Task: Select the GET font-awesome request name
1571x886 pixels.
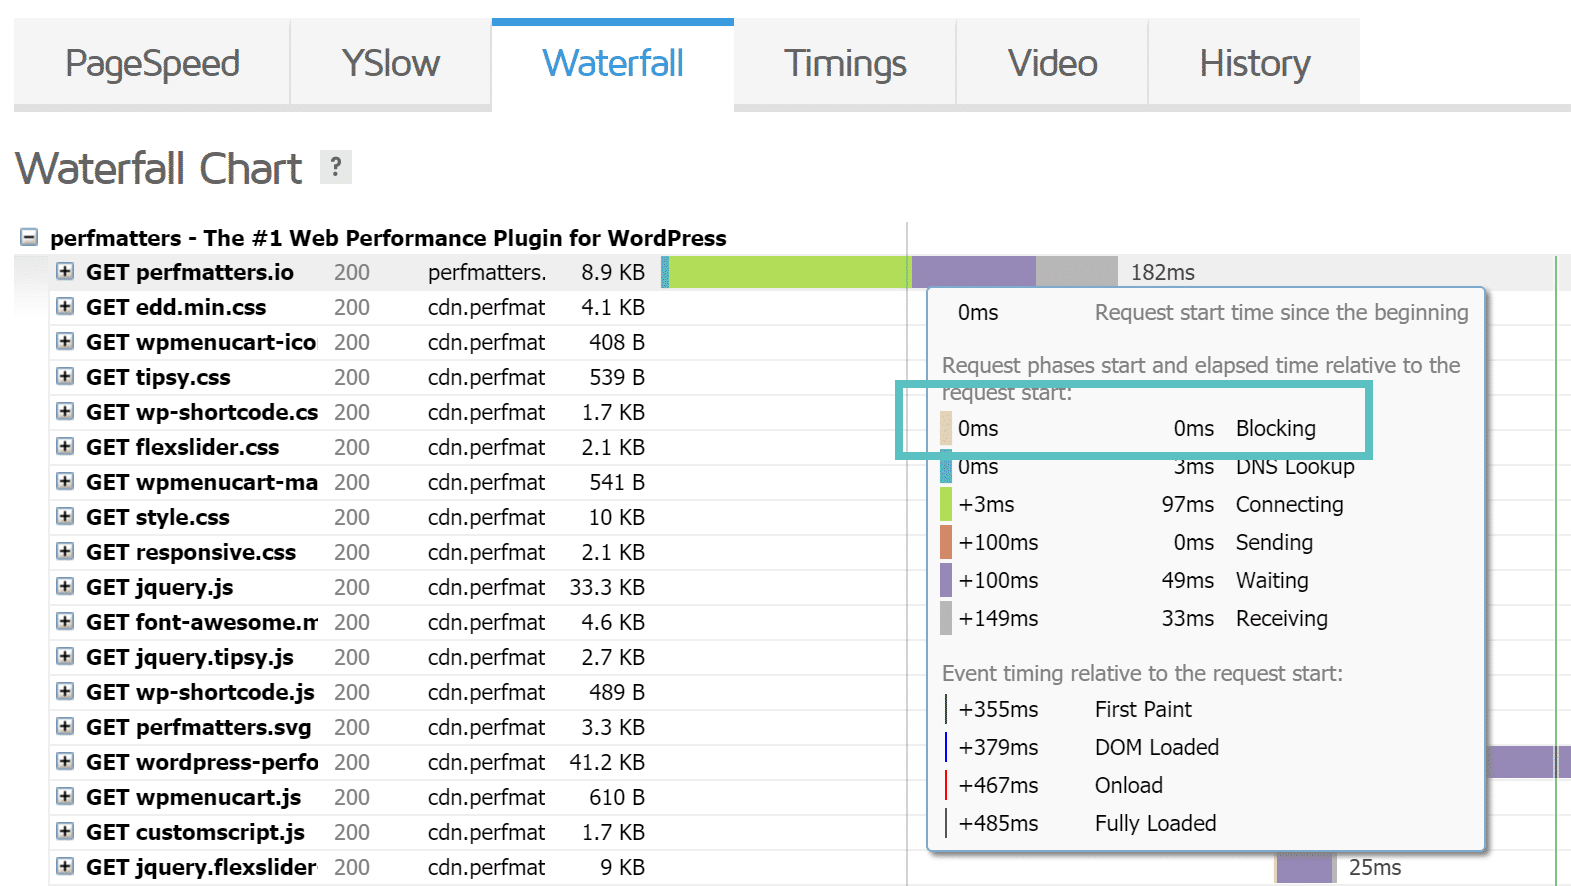Action: coord(201,622)
